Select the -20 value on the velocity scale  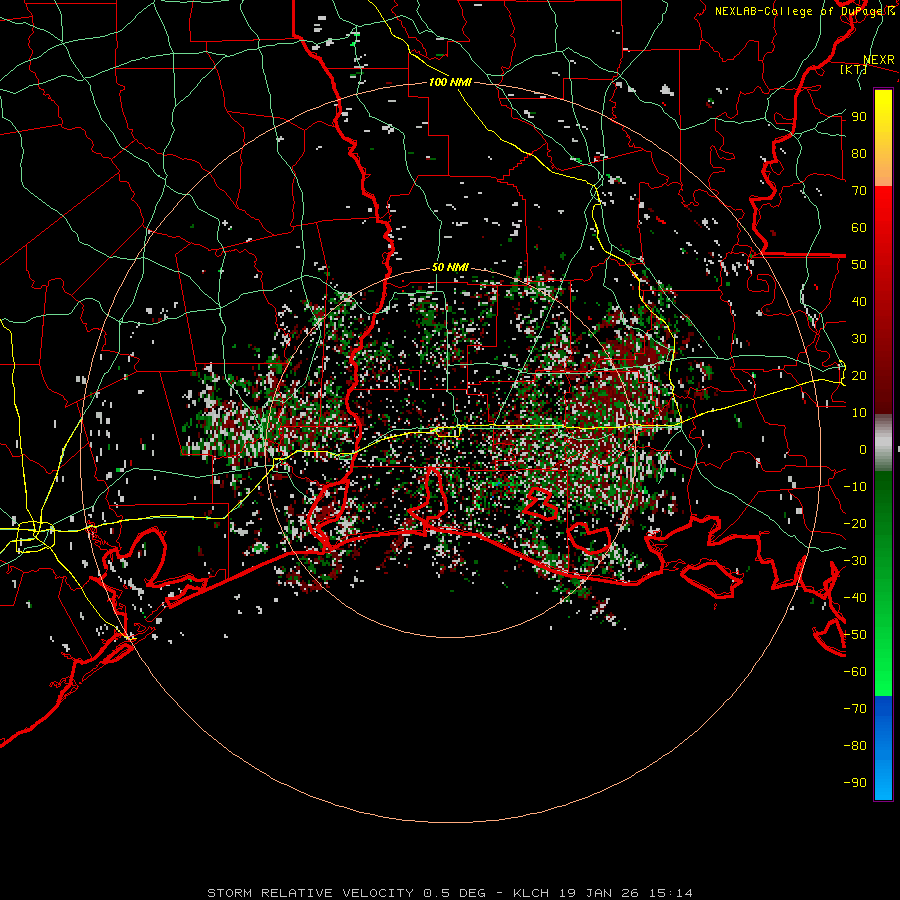(x=855, y=524)
